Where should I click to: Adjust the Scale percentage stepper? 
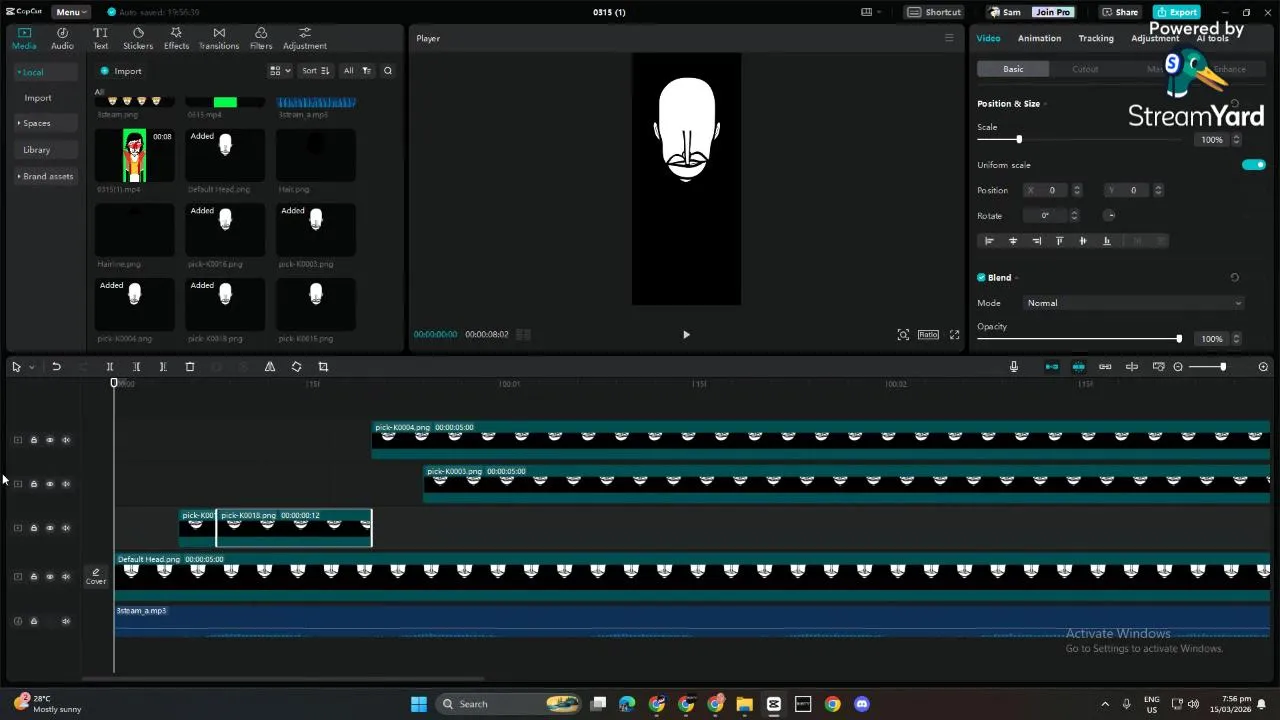(x=1236, y=140)
